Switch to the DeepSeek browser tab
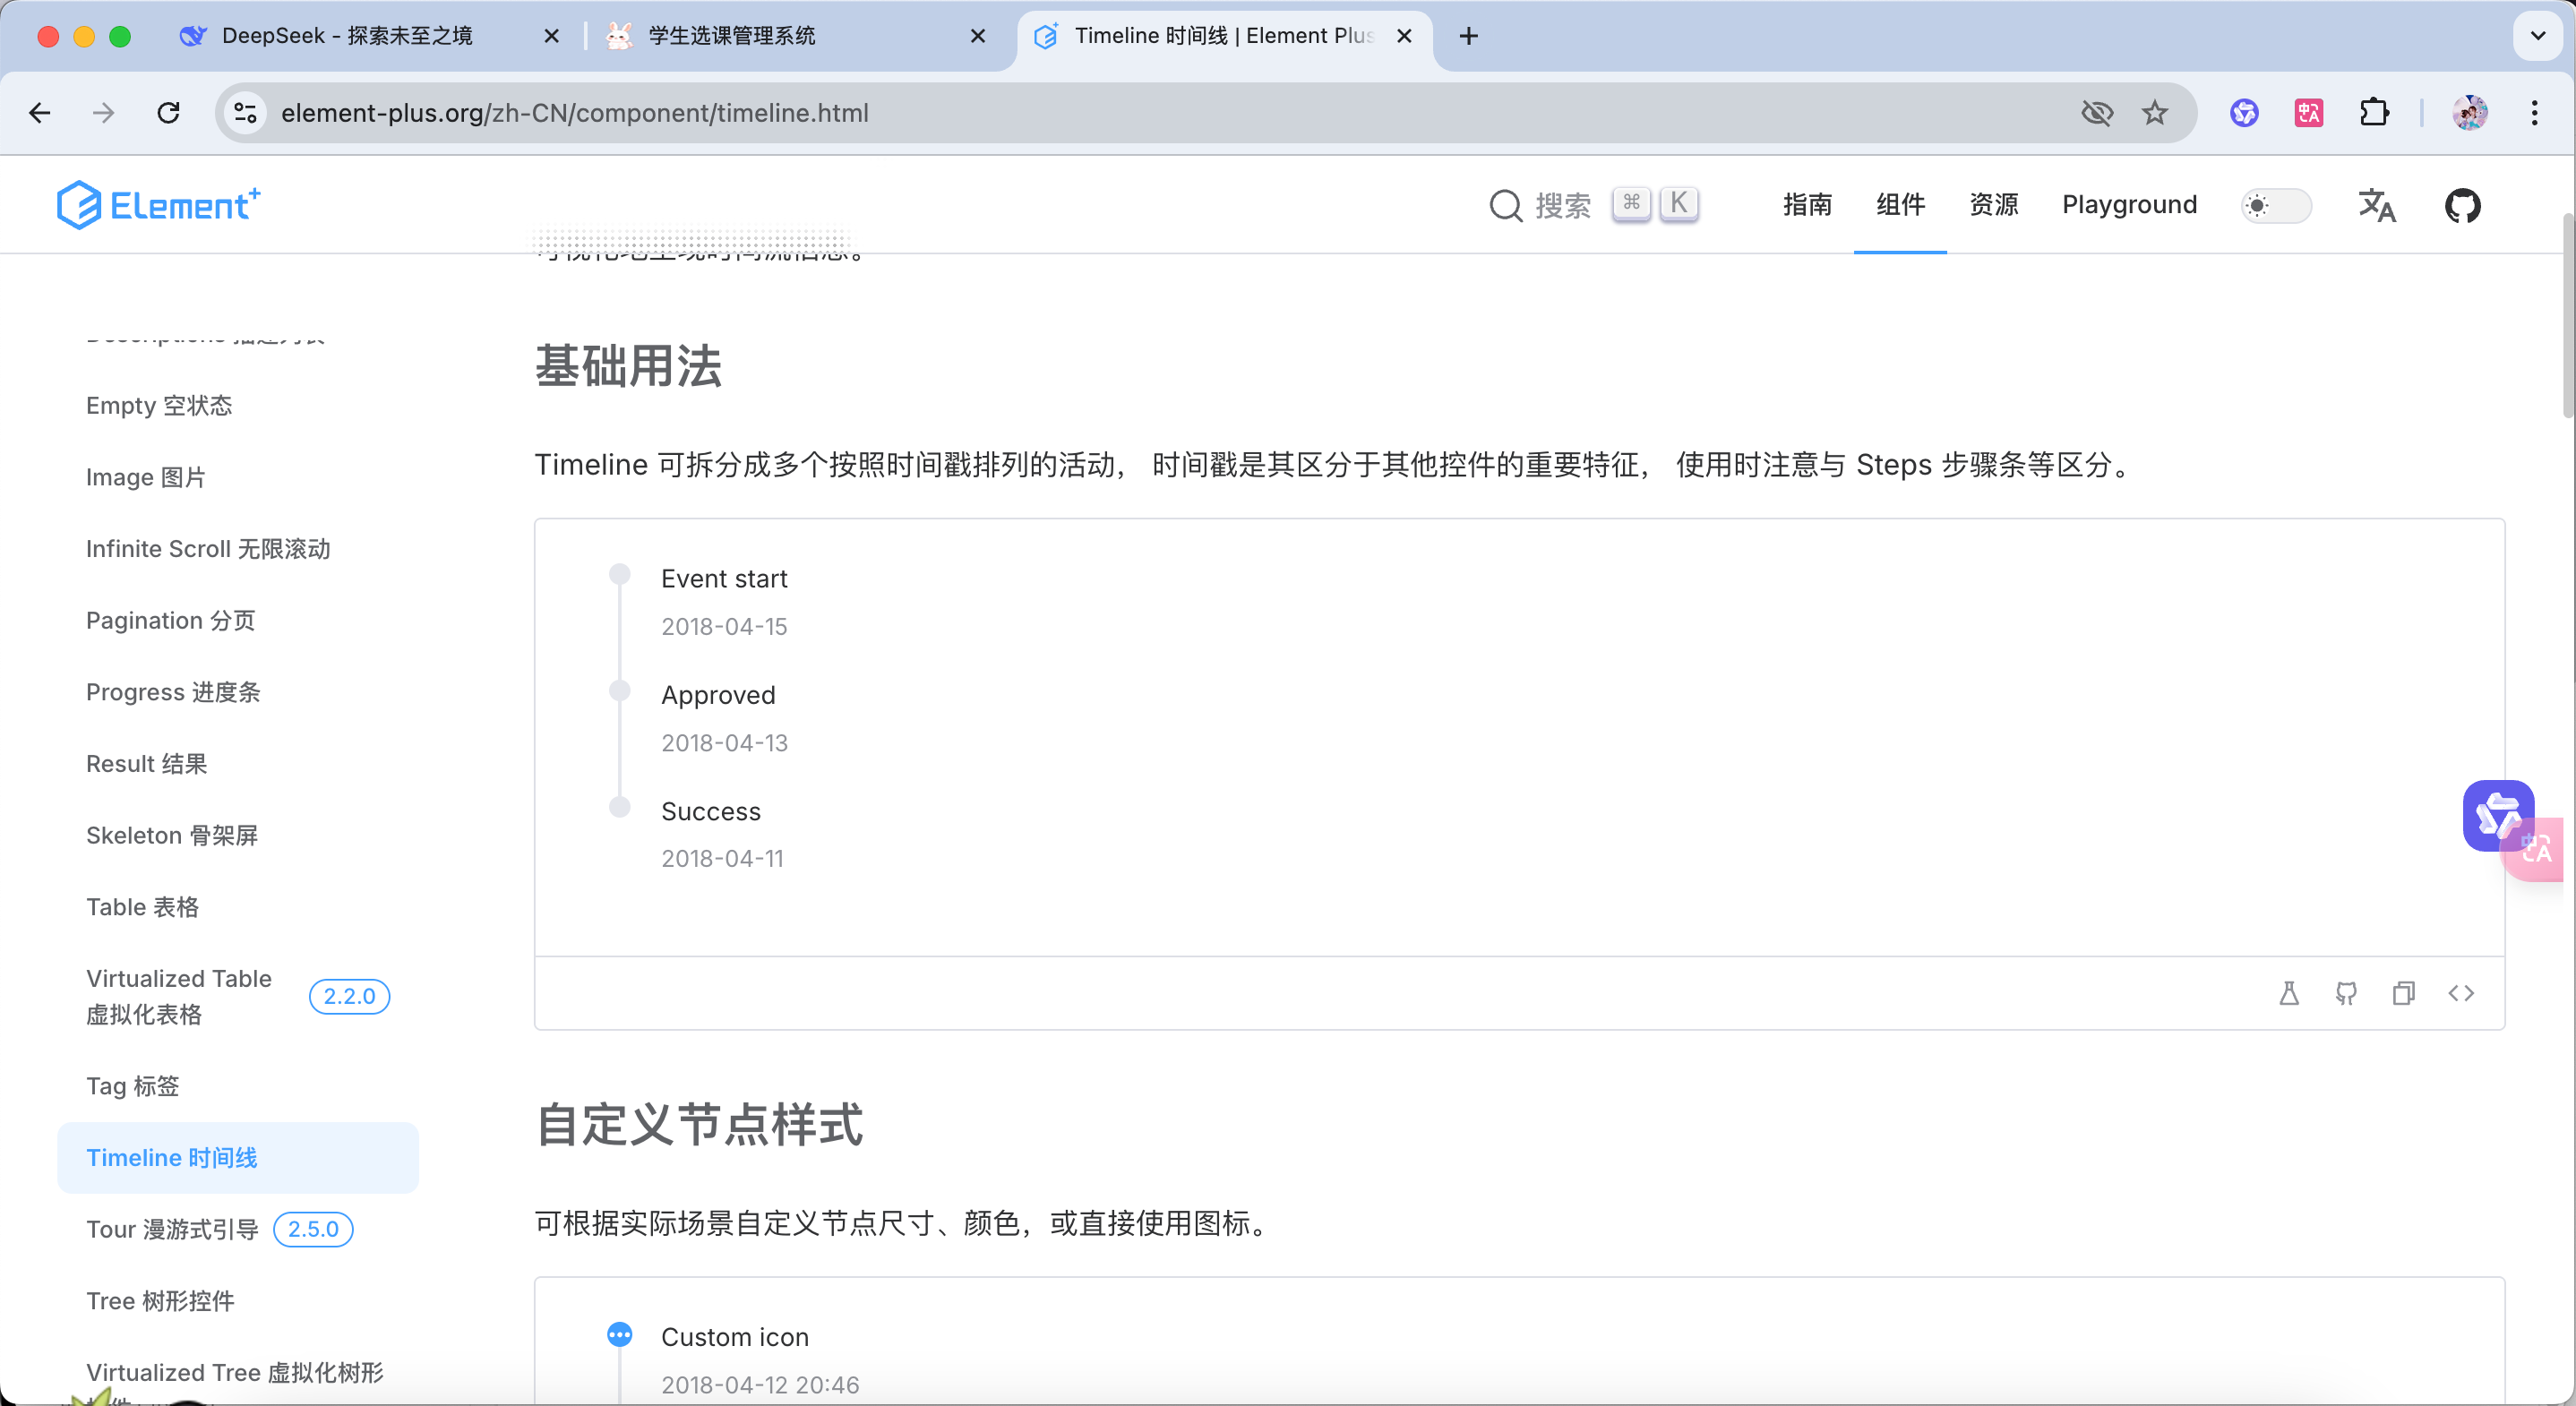 pyautogui.click(x=346, y=36)
